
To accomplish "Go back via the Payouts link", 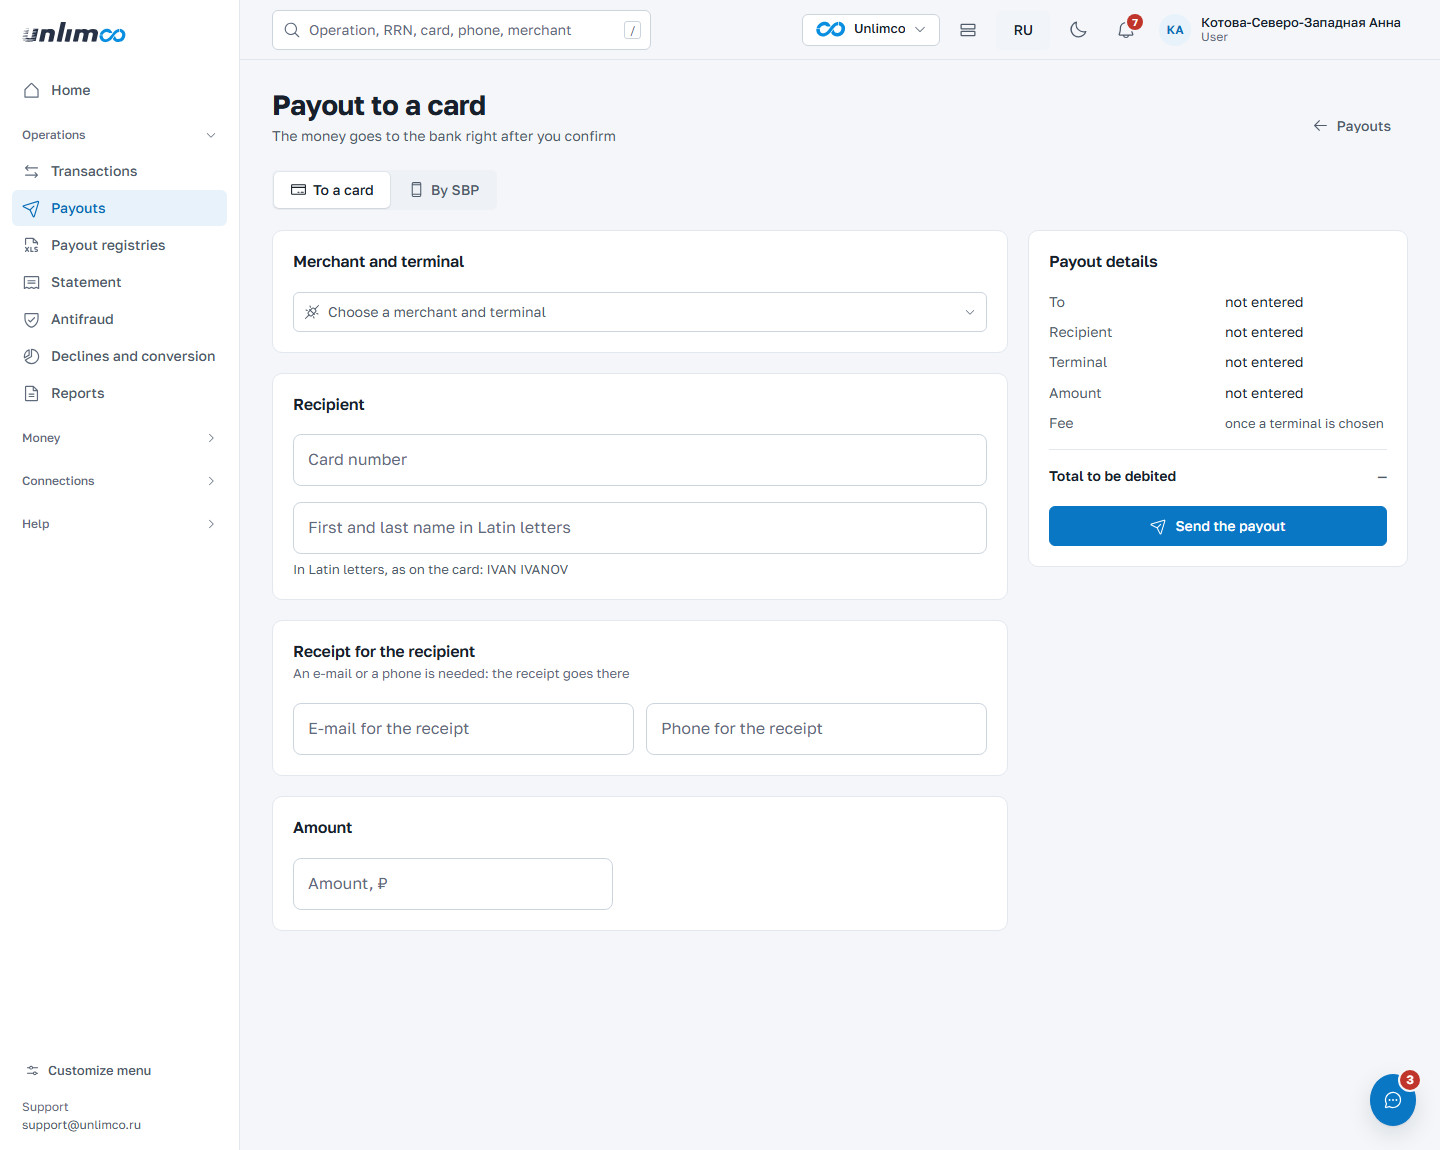I will pyautogui.click(x=1352, y=126).
